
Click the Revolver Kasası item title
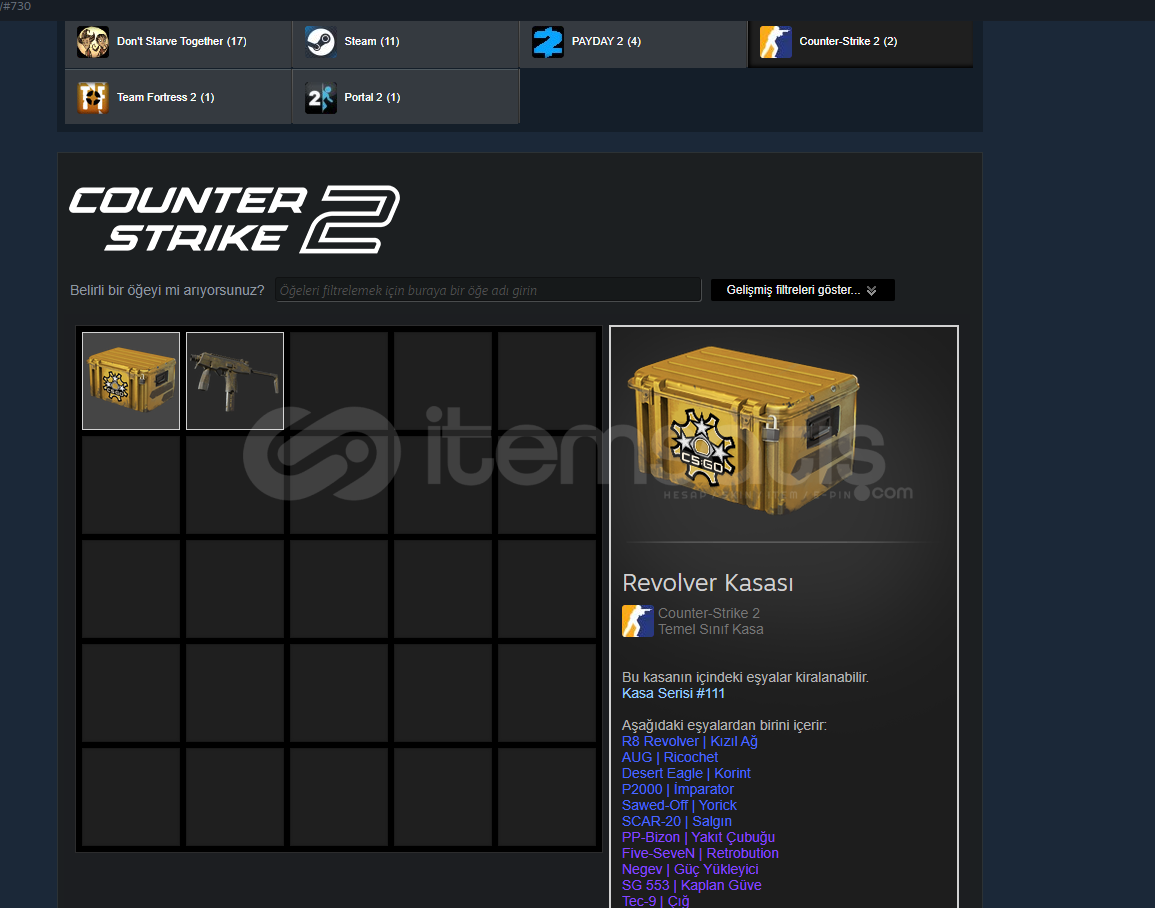click(x=708, y=583)
